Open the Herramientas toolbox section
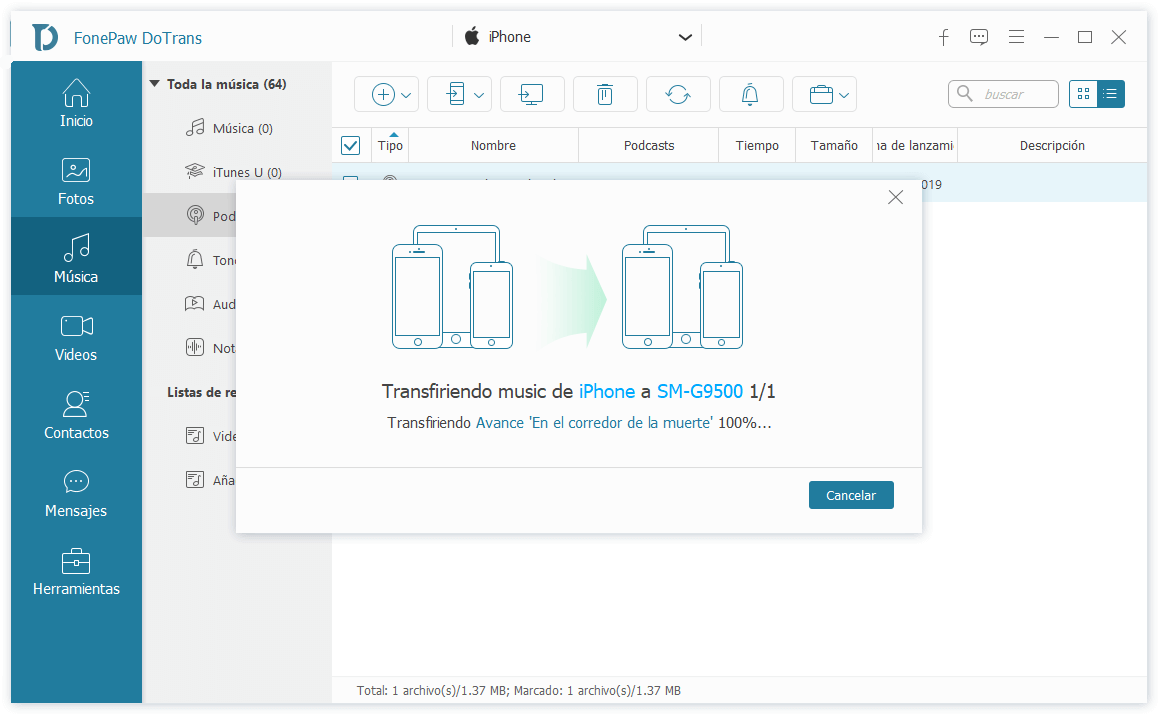The image size is (1160, 716). 76,571
